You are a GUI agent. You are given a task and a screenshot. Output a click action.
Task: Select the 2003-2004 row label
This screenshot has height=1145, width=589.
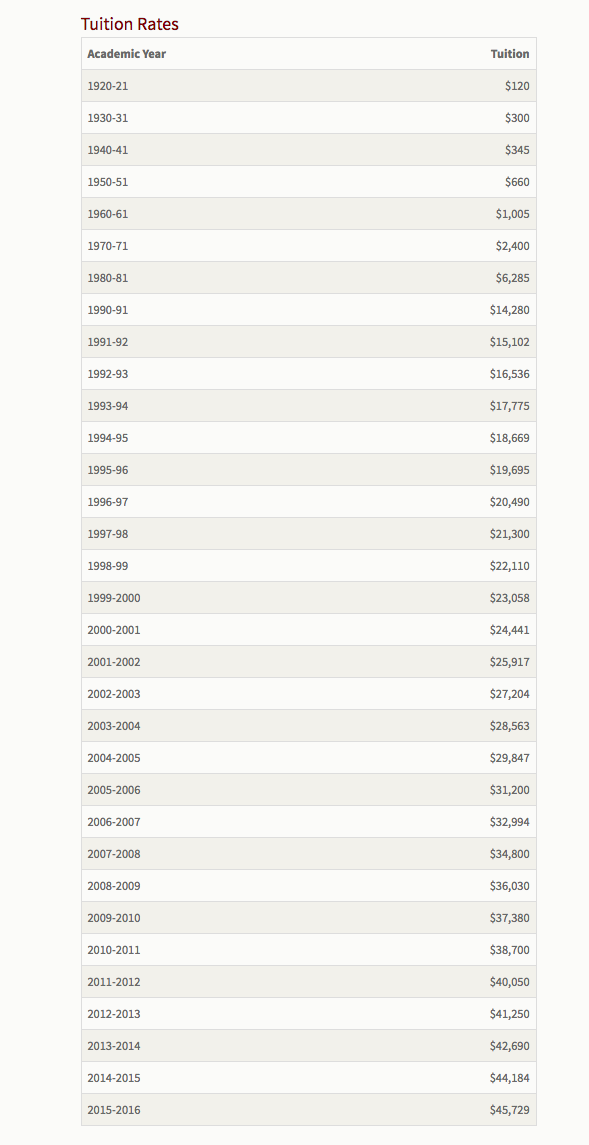tap(114, 726)
